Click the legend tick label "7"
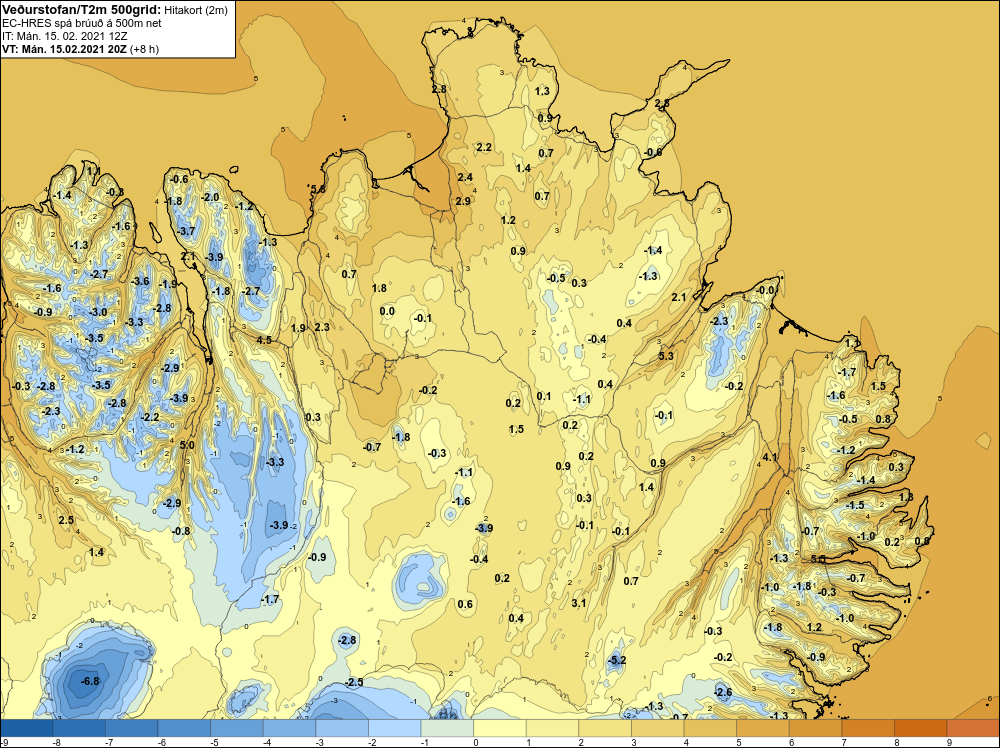 click(844, 743)
